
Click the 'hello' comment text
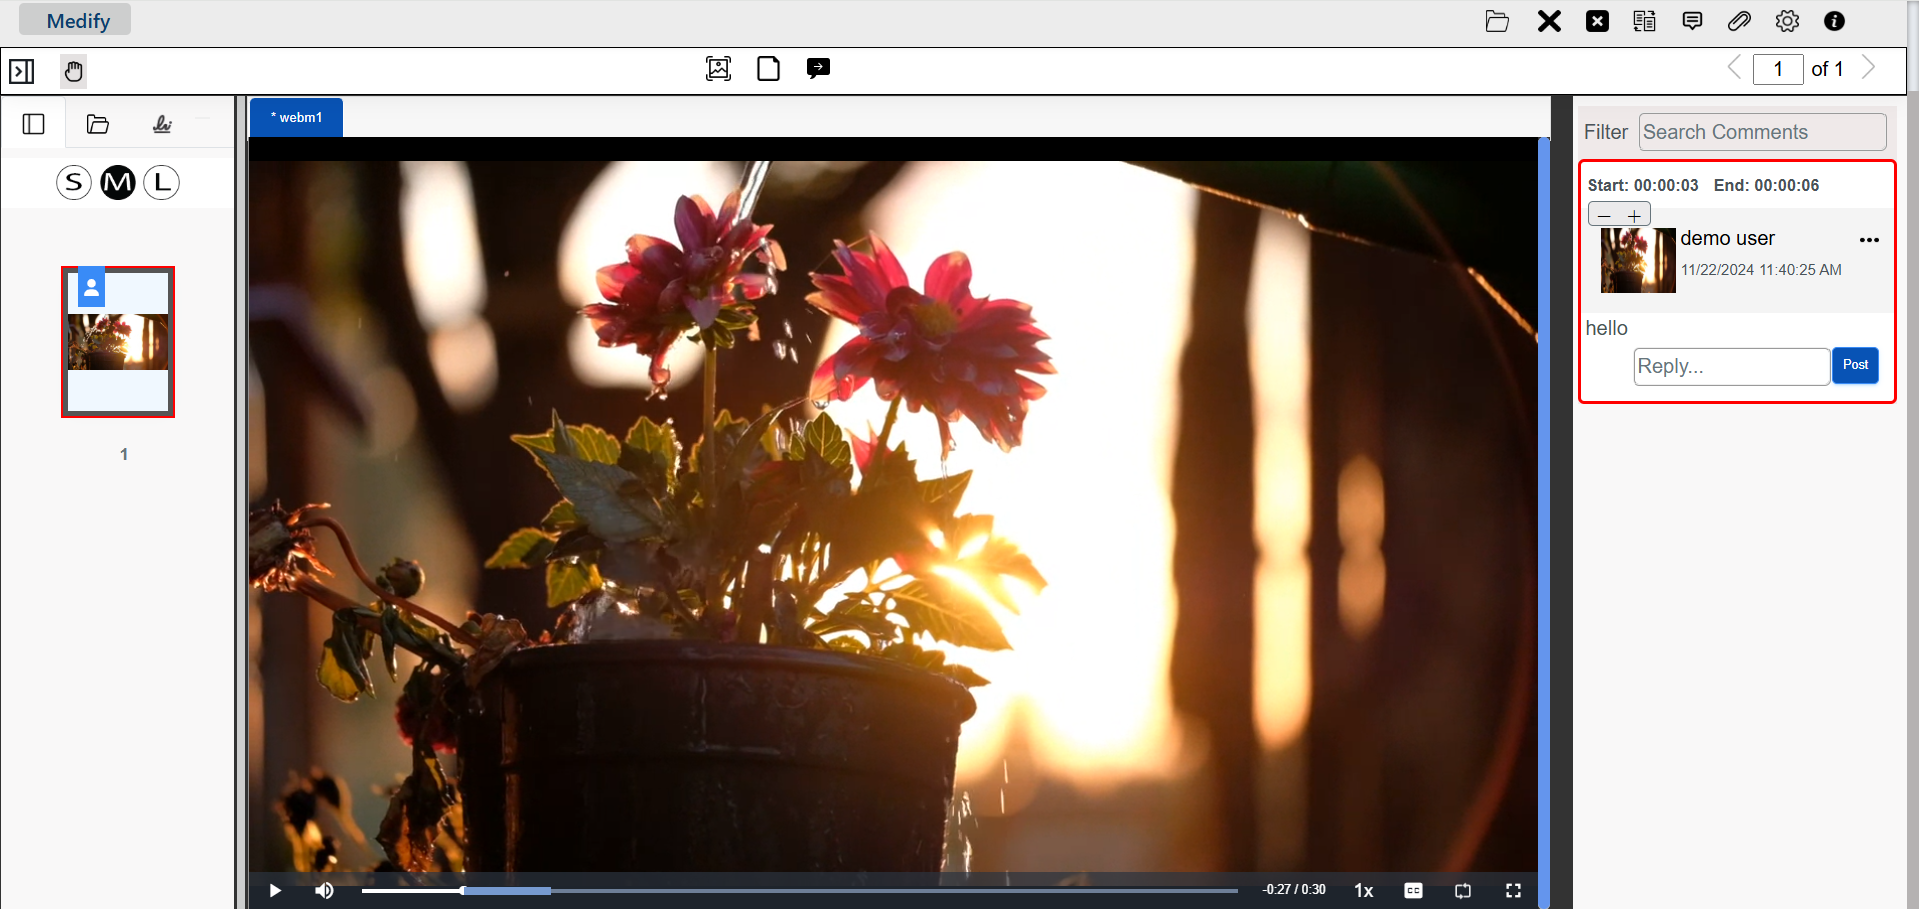[x=1606, y=328]
